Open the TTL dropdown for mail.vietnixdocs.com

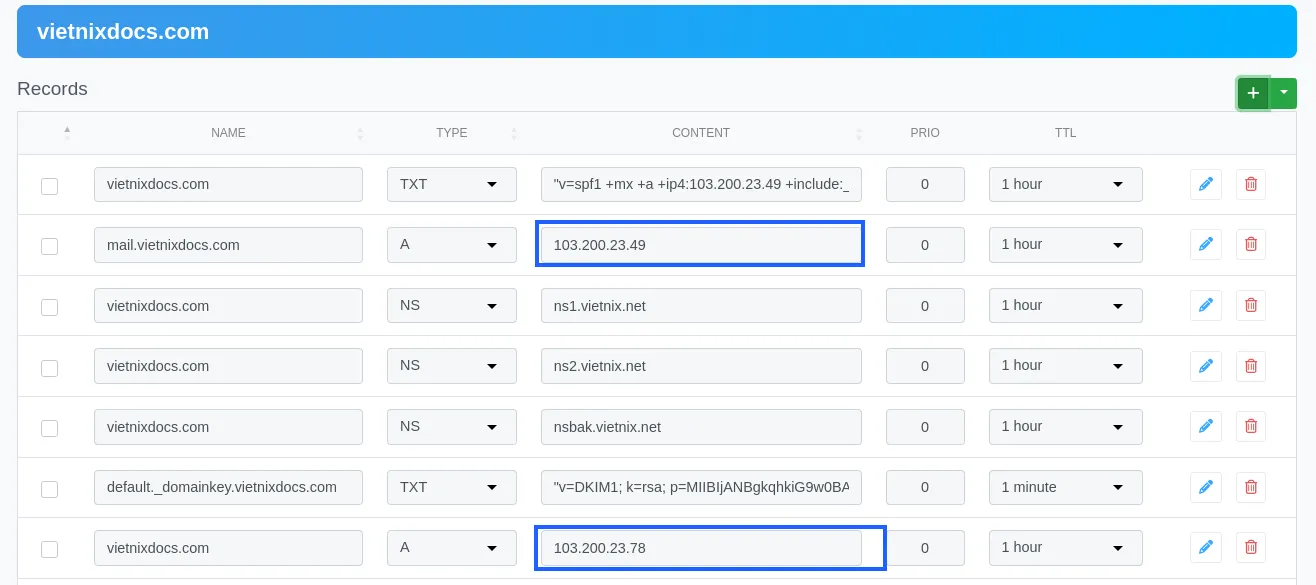[1066, 244]
